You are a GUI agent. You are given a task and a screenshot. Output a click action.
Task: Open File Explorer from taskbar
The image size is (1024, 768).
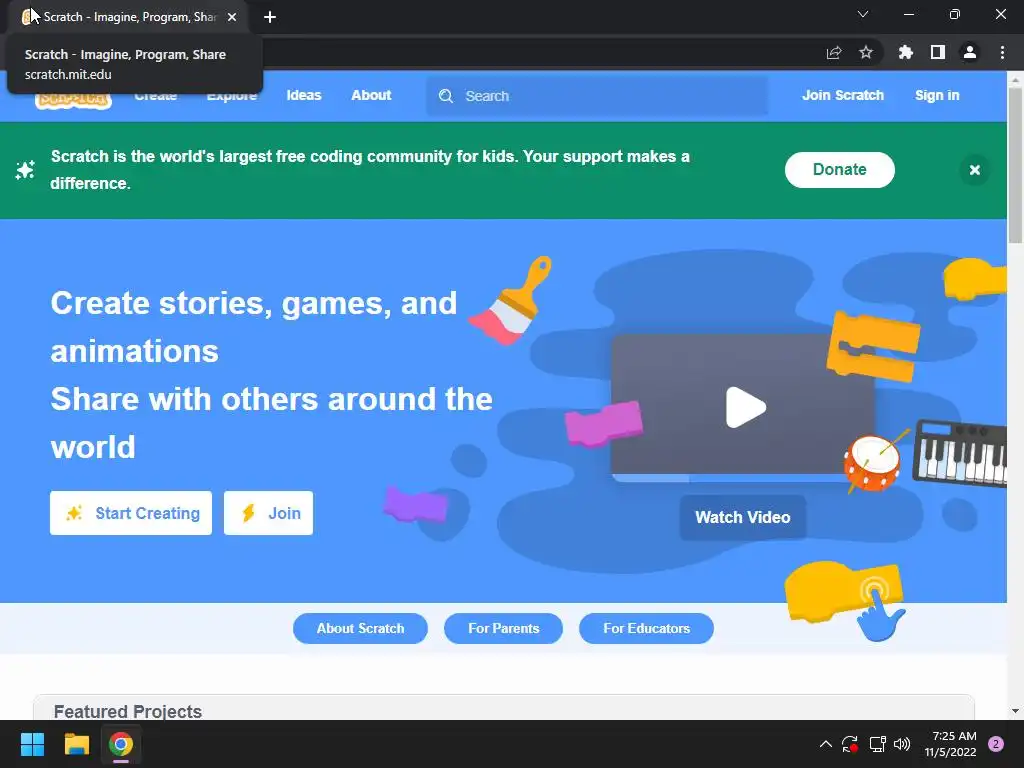76,744
